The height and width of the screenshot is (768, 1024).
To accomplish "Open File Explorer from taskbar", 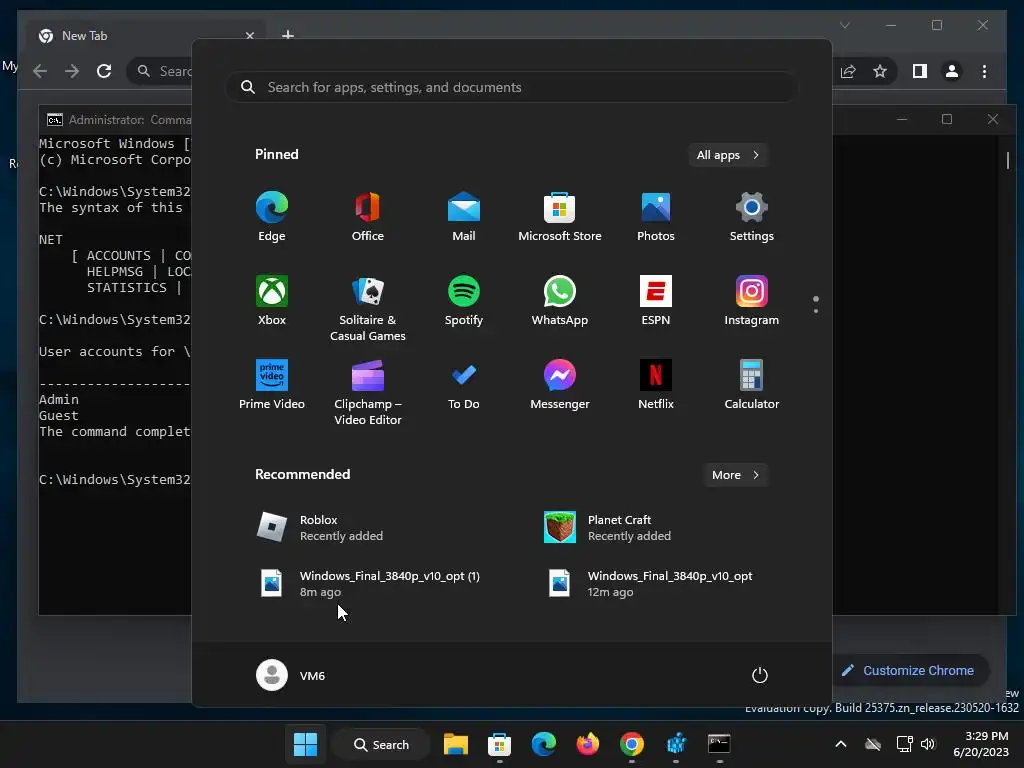I will click(456, 744).
